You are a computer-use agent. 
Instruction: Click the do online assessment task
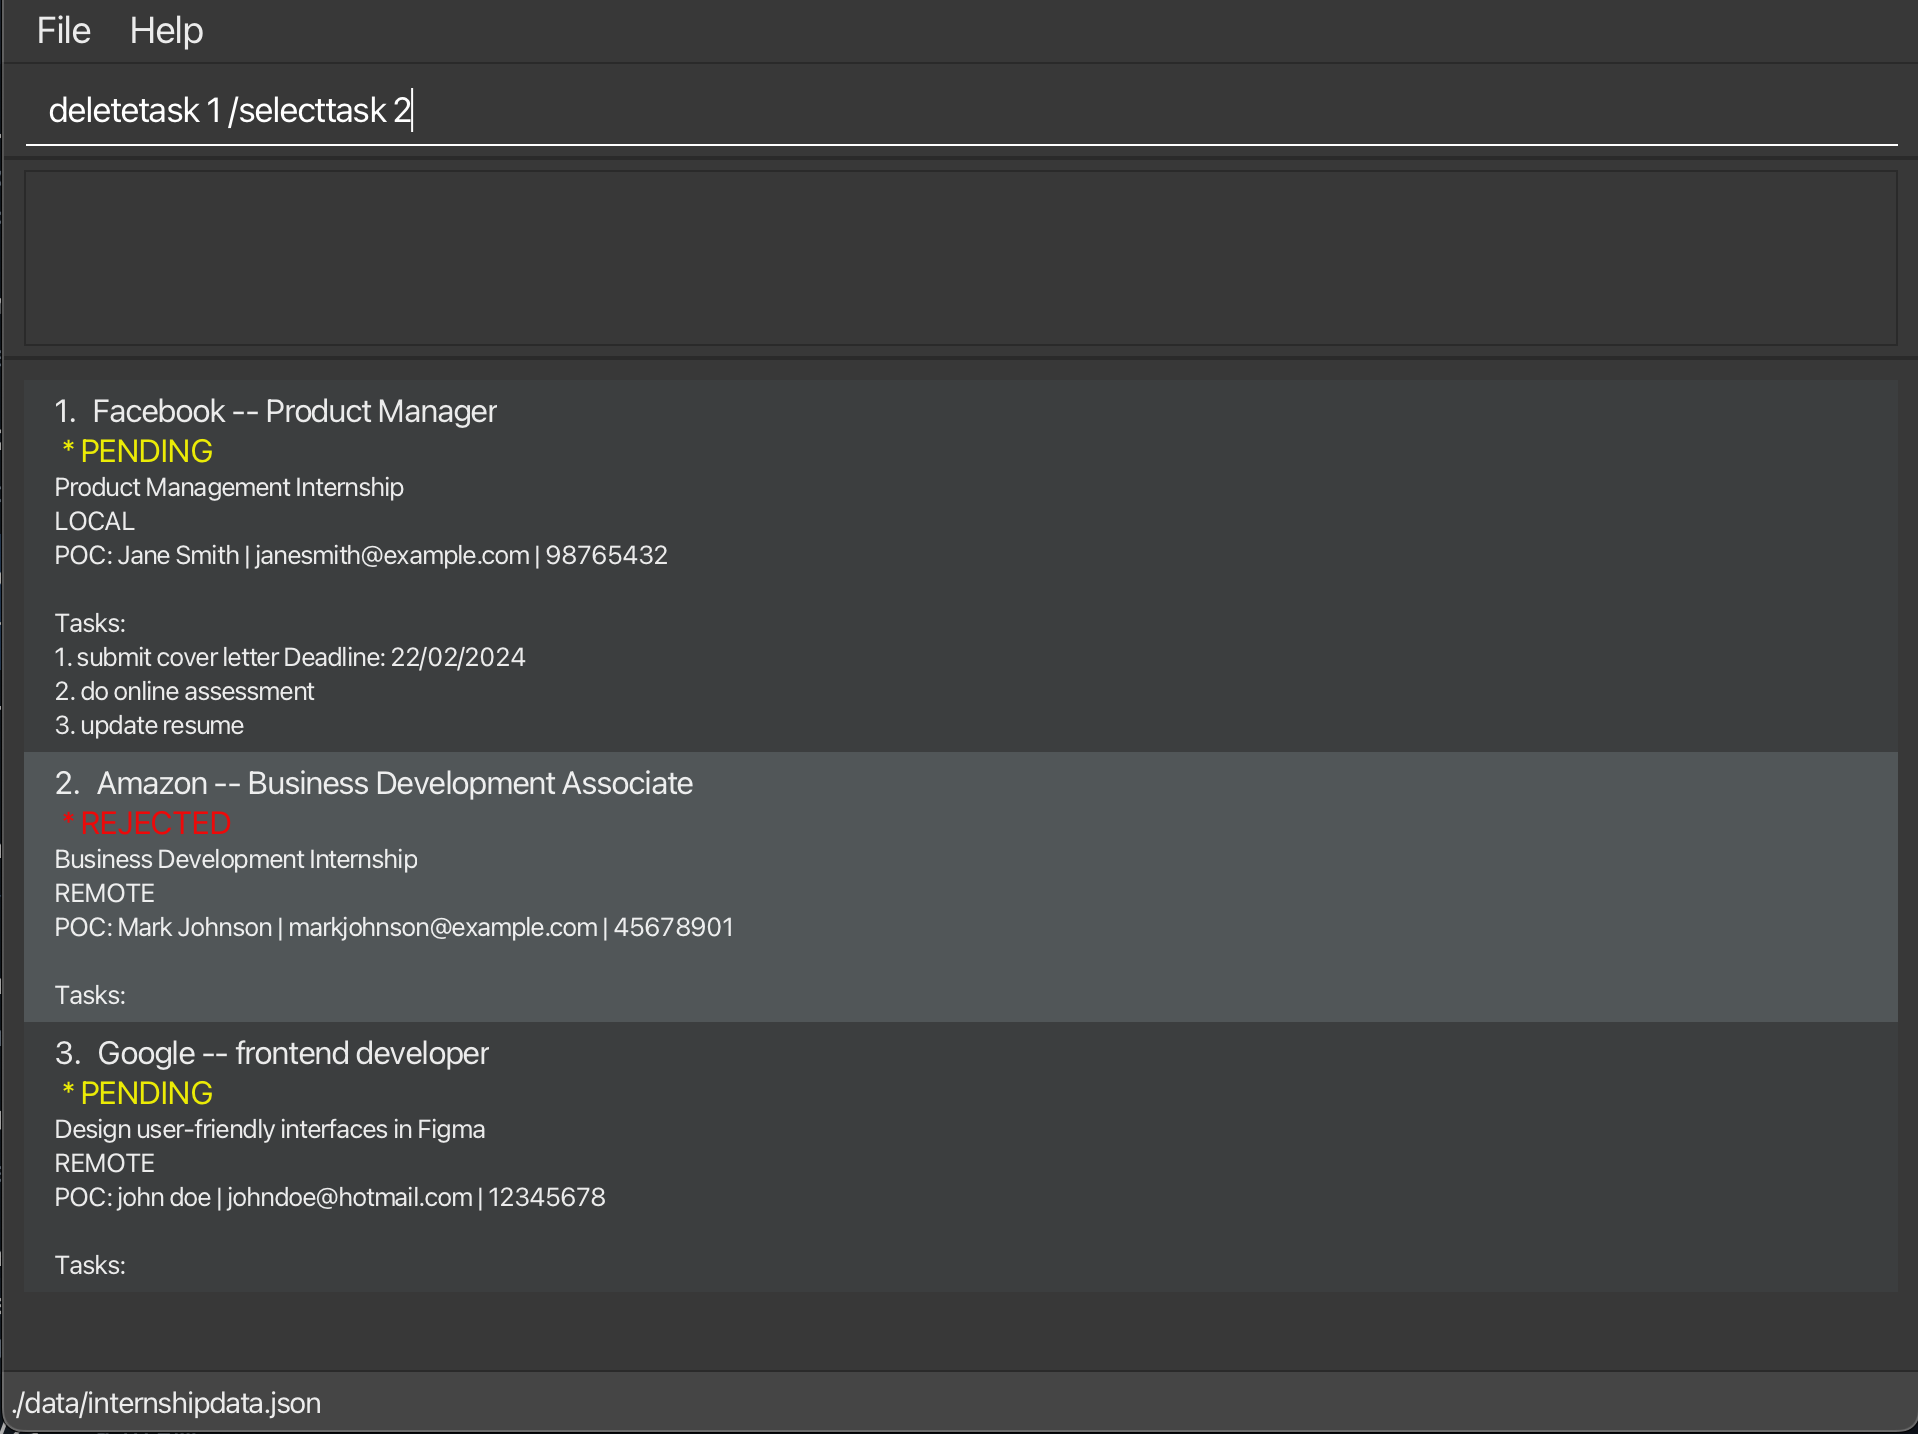185,691
